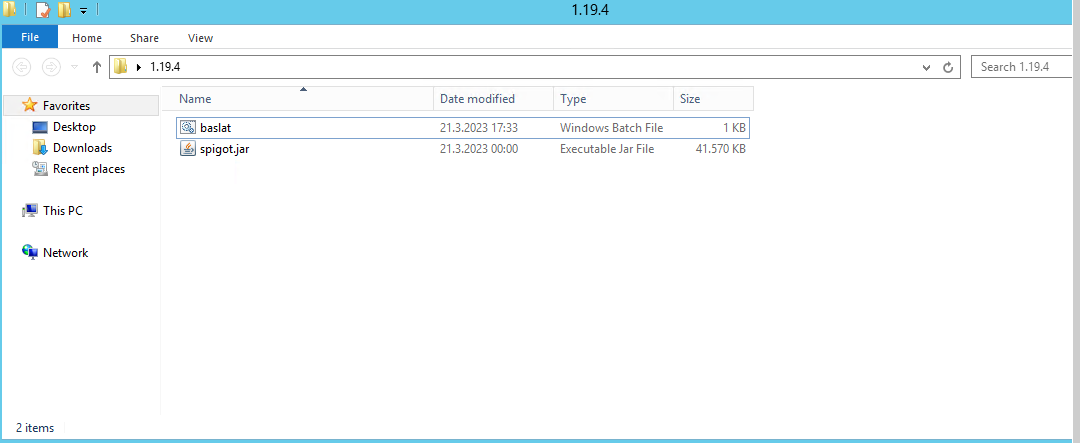The width and height of the screenshot is (1080, 443).
Task: Click Properties icon in quick access toolbar
Action: pyautogui.click(x=42, y=10)
